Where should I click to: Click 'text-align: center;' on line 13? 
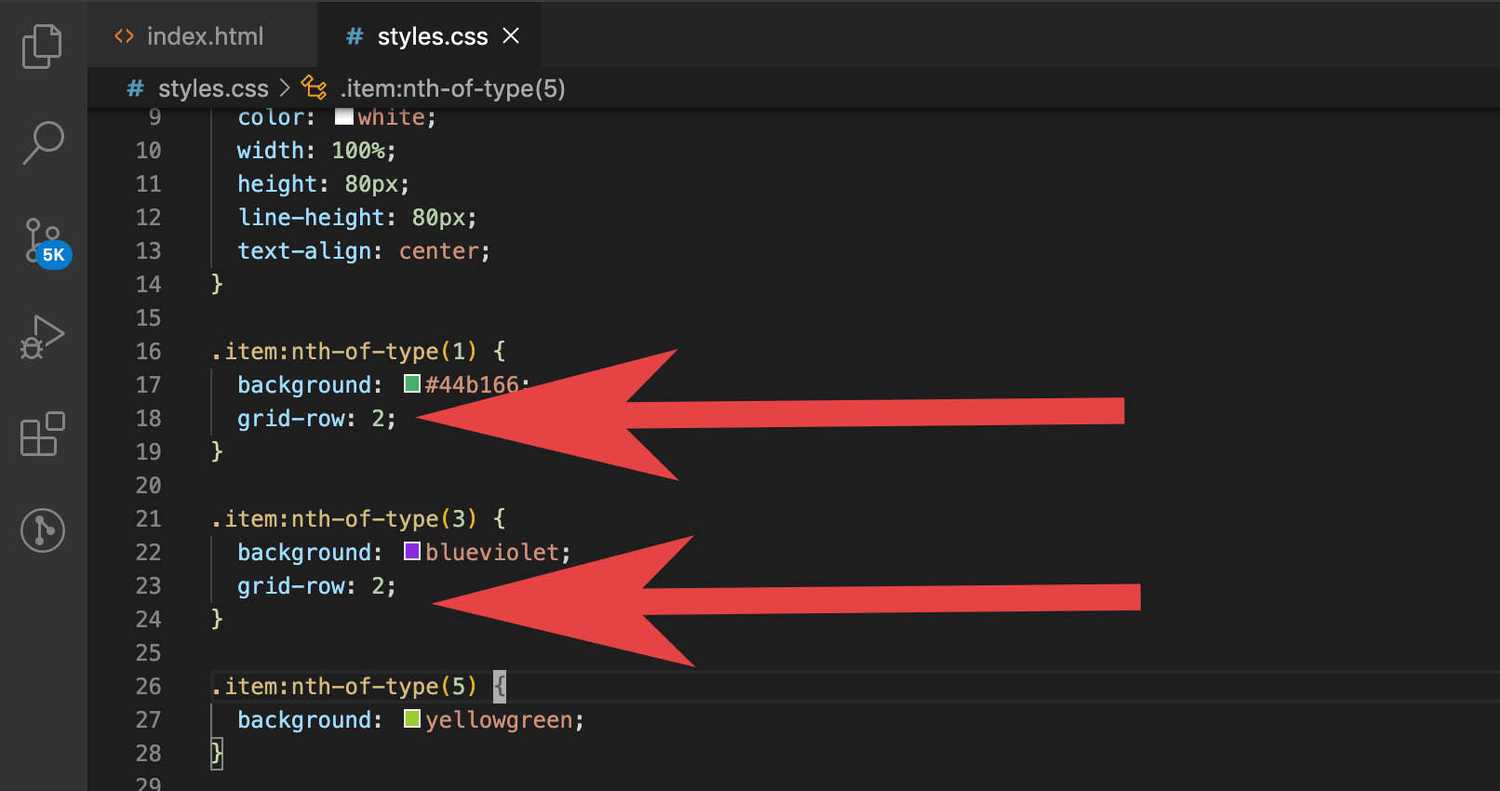[364, 250]
